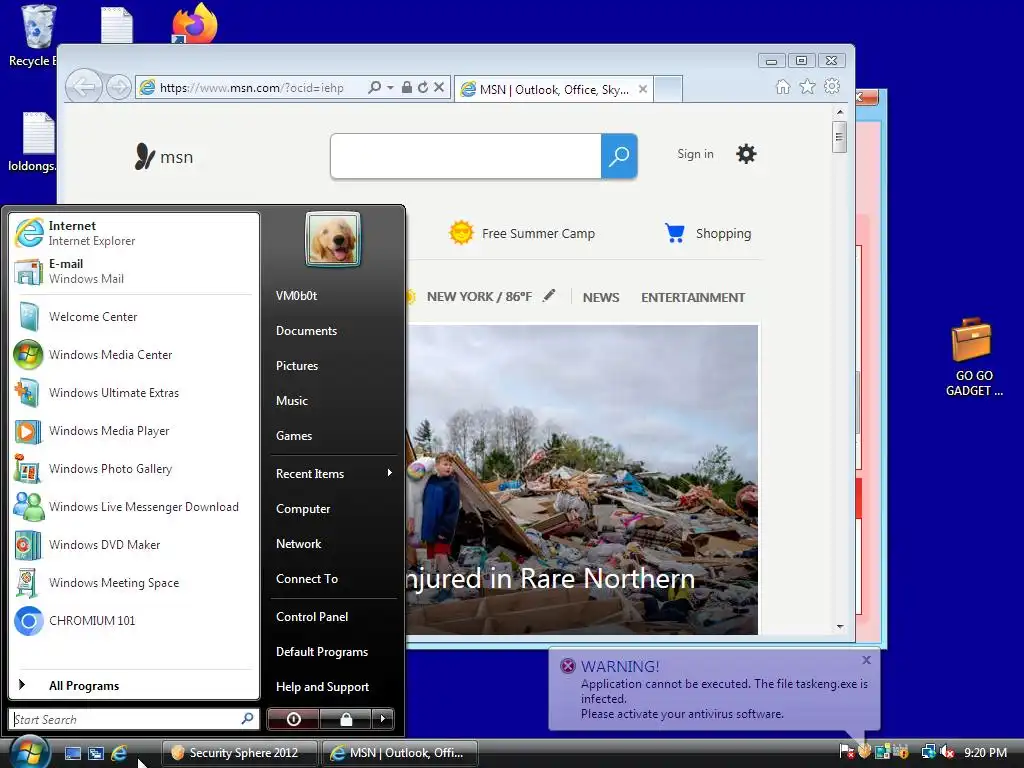The image size is (1024, 768).
Task: Open a new tab in Internet Explorer
Action: point(667,89)
